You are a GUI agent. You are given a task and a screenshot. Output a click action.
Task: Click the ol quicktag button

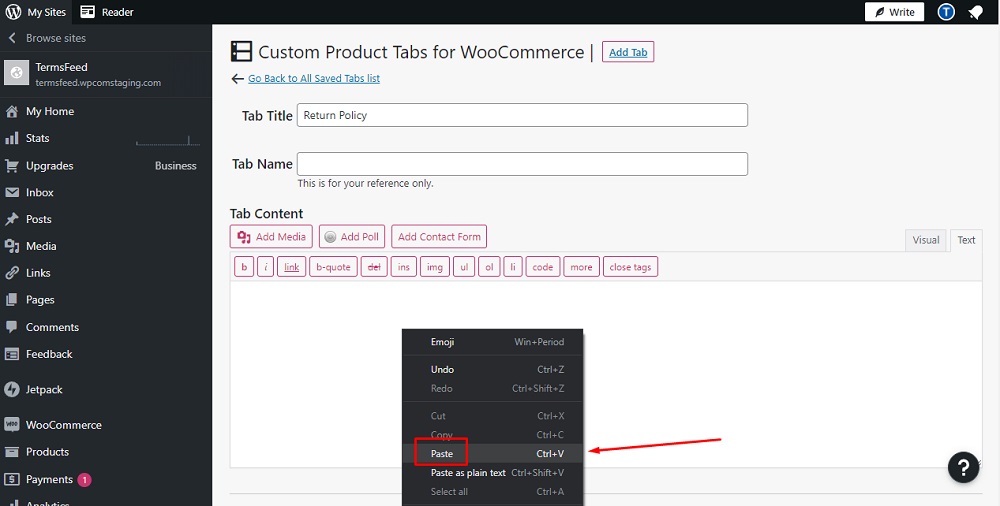coord(489,267)
